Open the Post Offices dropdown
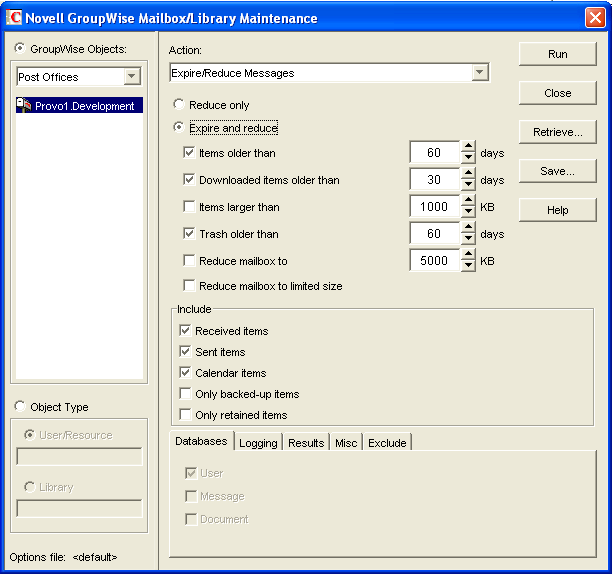This screenshot has width=612, height=574. point(132,76)
